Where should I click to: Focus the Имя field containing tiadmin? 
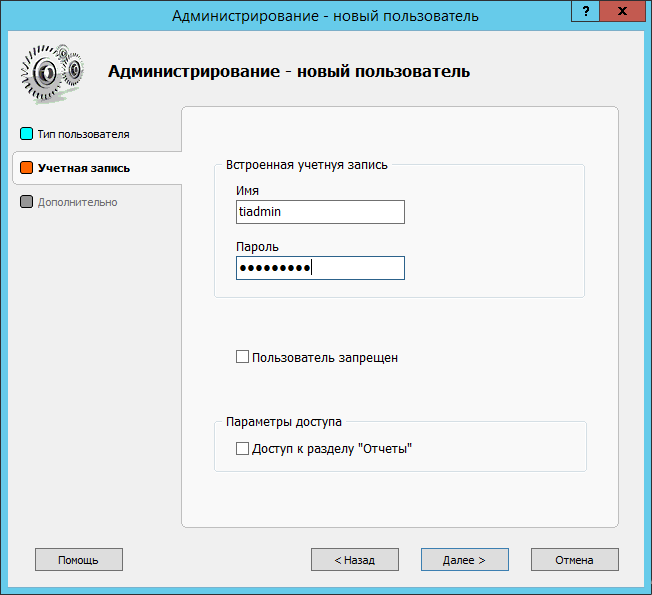[320, 212]
